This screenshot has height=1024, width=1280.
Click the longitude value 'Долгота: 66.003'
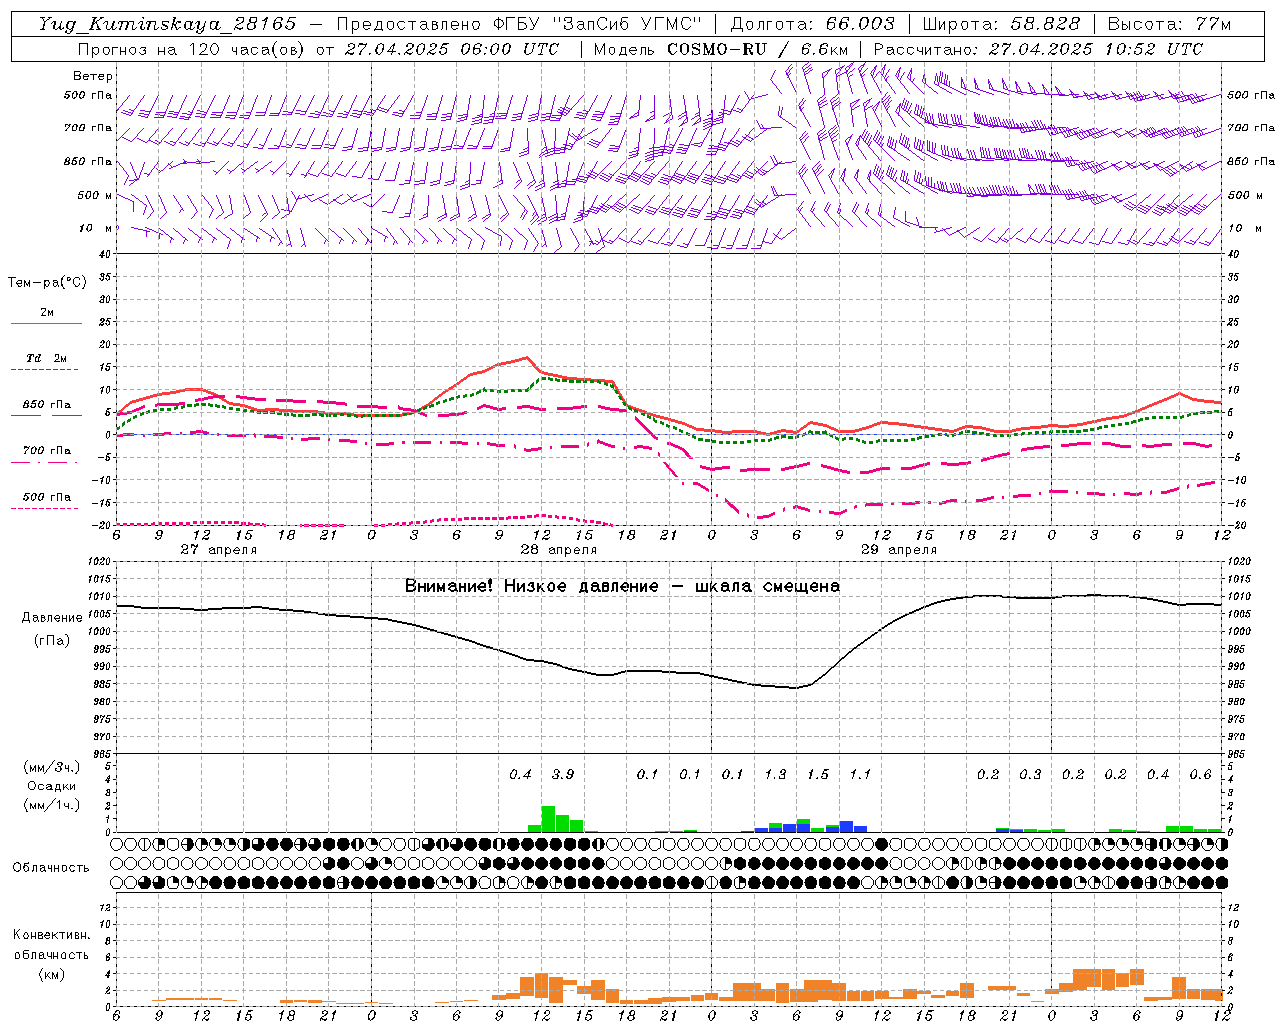coord(812,24)
